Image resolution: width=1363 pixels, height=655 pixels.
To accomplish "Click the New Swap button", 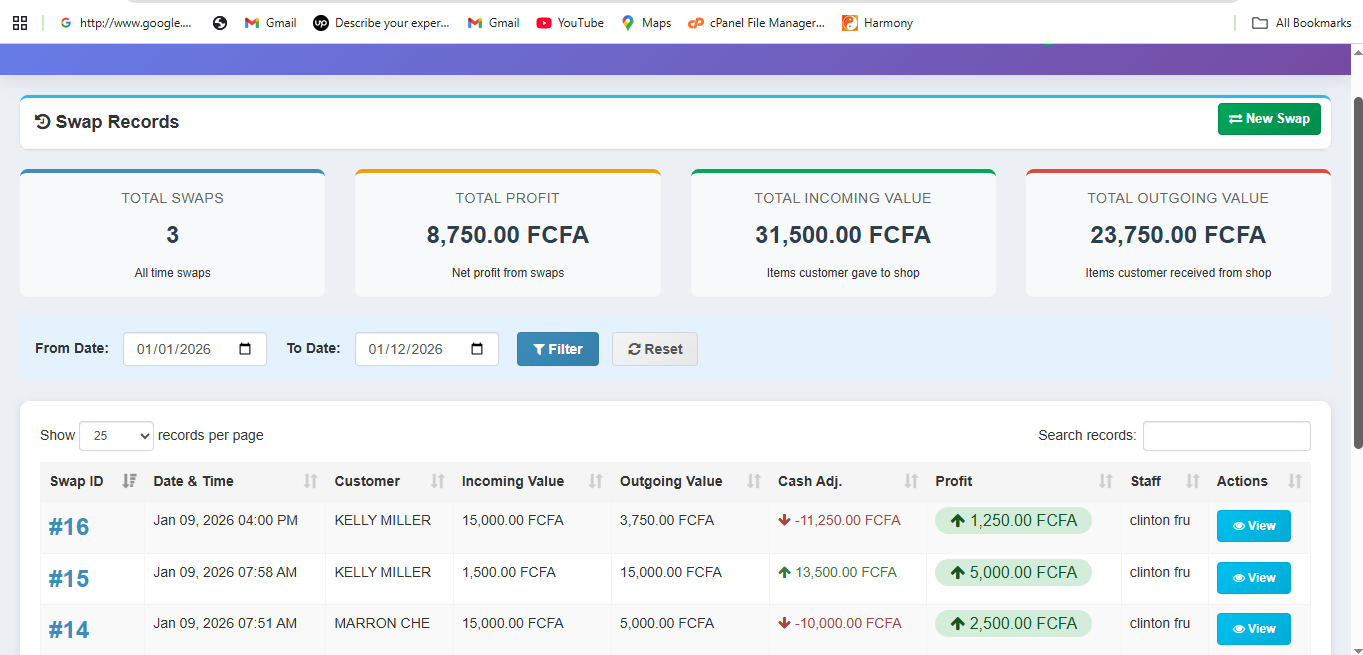I will pyautogui.click(x=1269, y=118).
